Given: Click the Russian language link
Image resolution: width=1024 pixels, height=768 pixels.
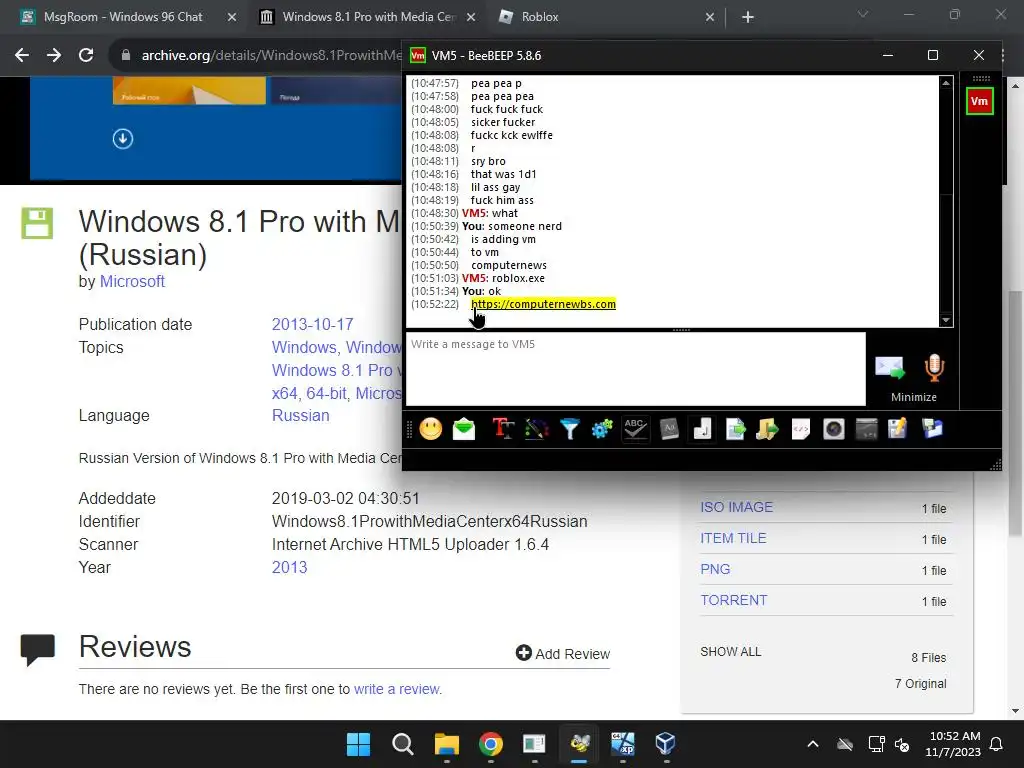Looking at the screenshot, I should coord(300,415).
